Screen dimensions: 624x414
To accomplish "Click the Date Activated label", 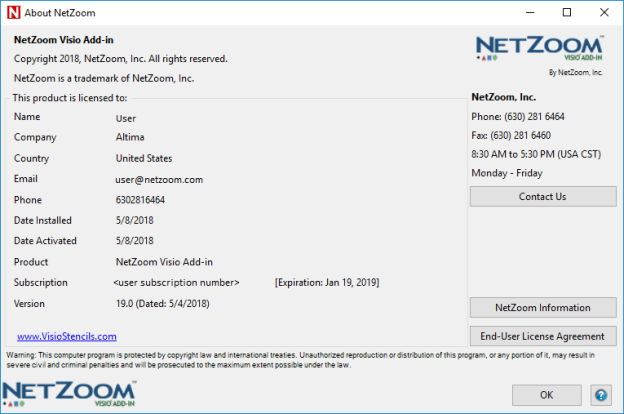I will click(x=45, y=241).
